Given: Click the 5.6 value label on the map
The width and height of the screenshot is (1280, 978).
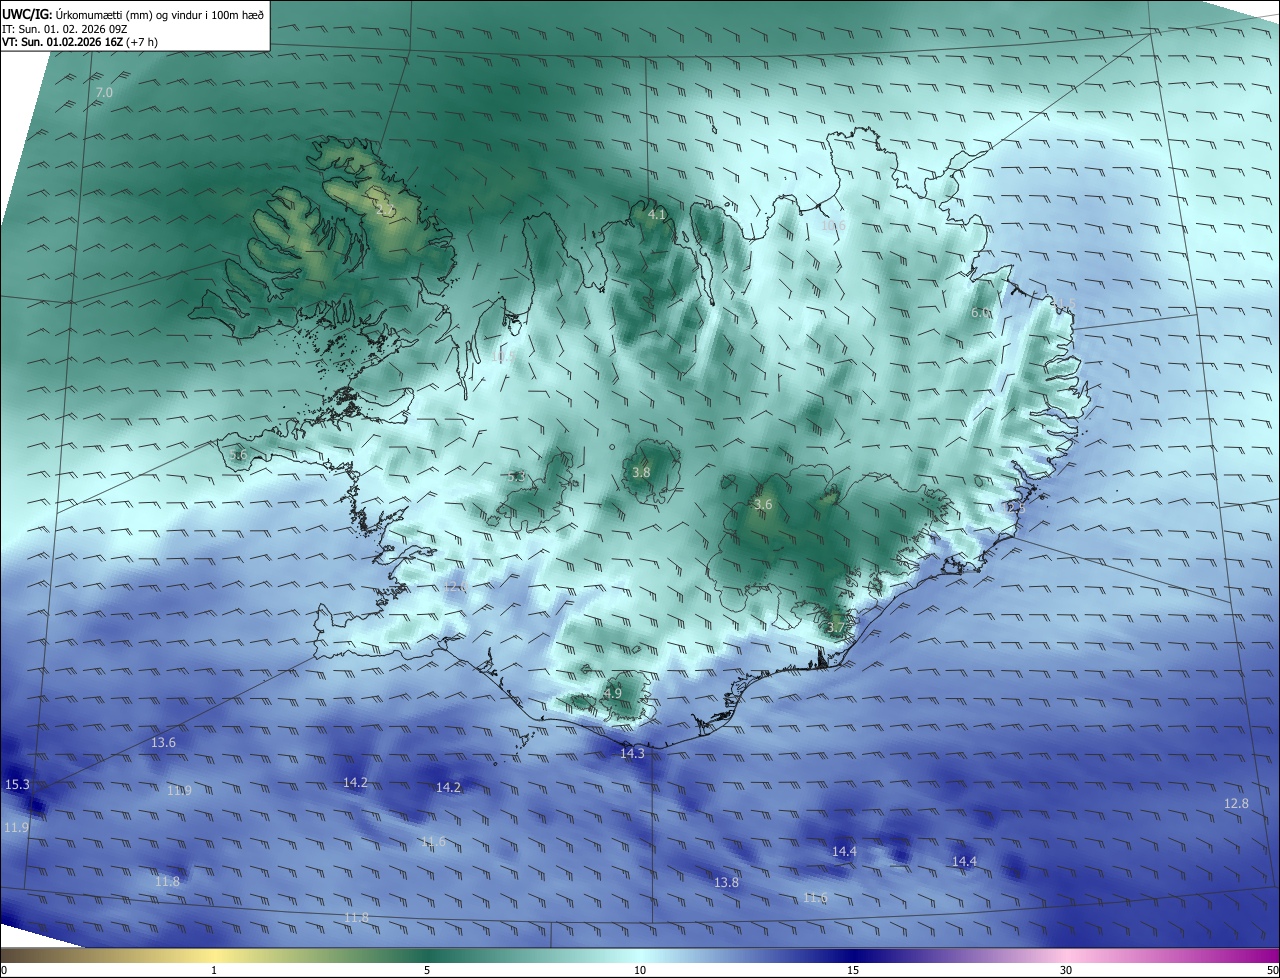Looking at the screenshot, I should click(238, 455).
